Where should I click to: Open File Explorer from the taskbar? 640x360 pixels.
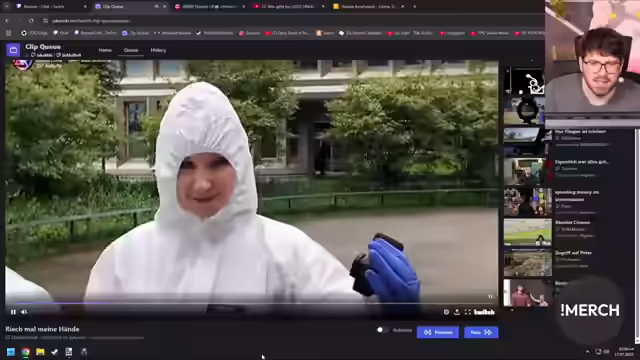tap(40, 352)
